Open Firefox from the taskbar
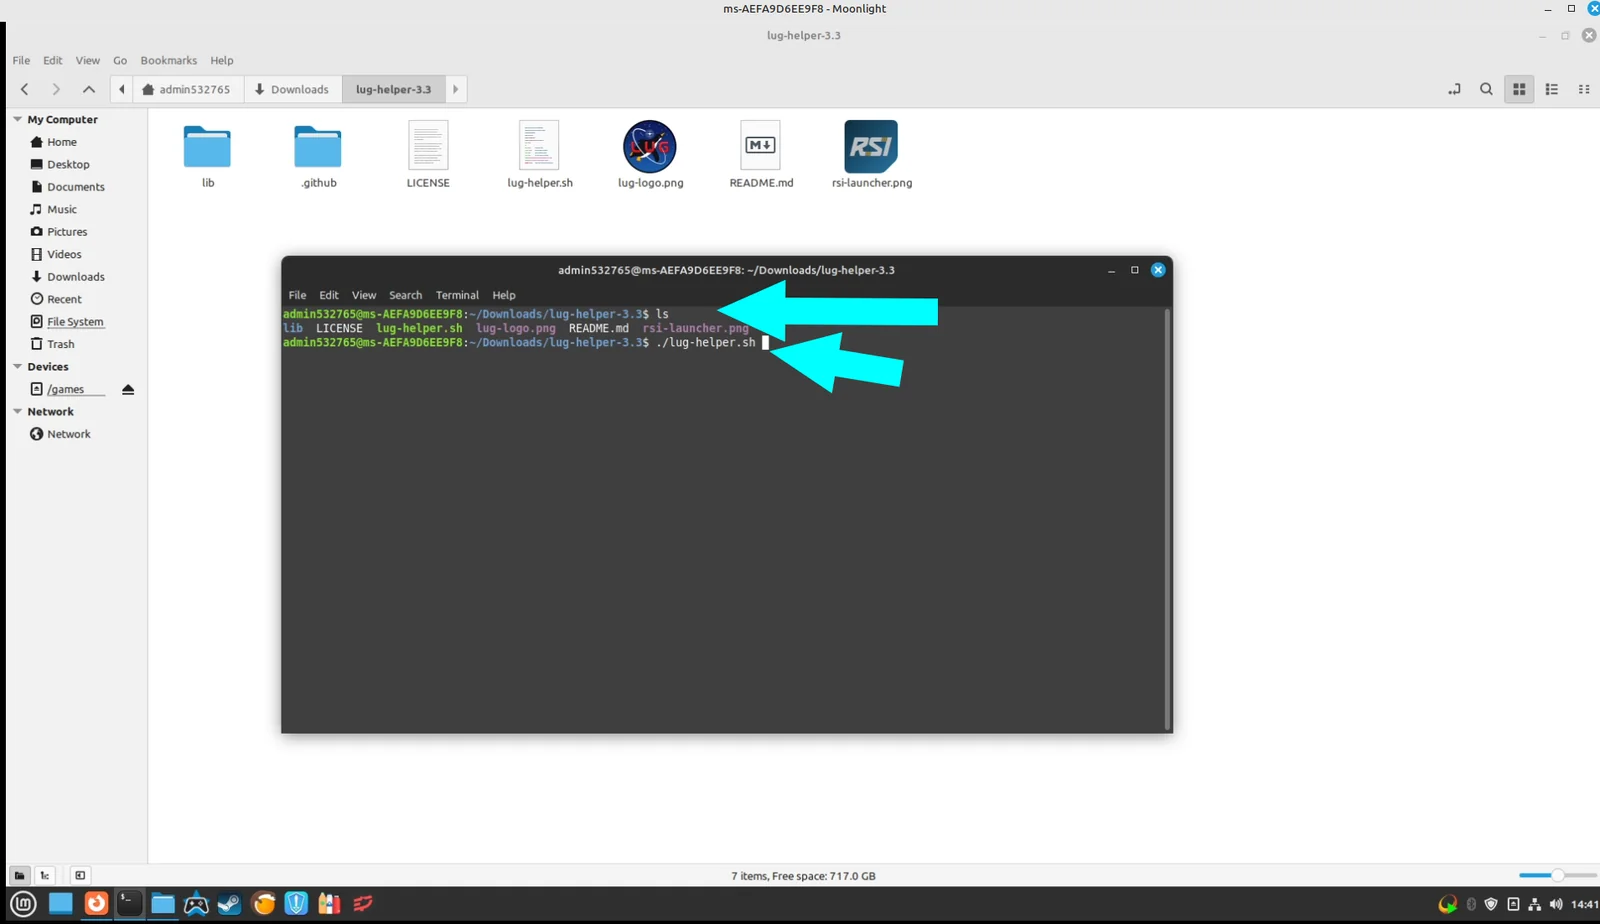 tap(96, 904)
